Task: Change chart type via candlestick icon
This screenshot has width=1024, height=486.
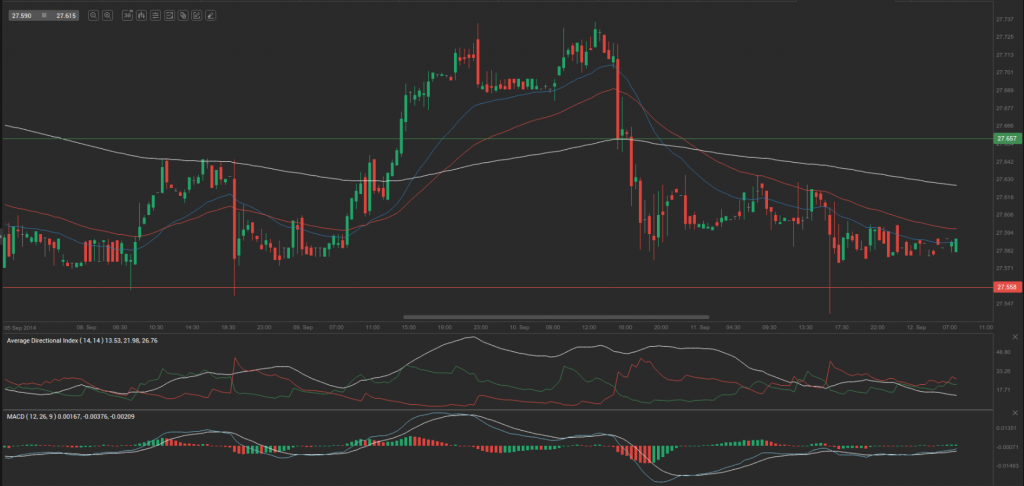Action: (141, 16)
